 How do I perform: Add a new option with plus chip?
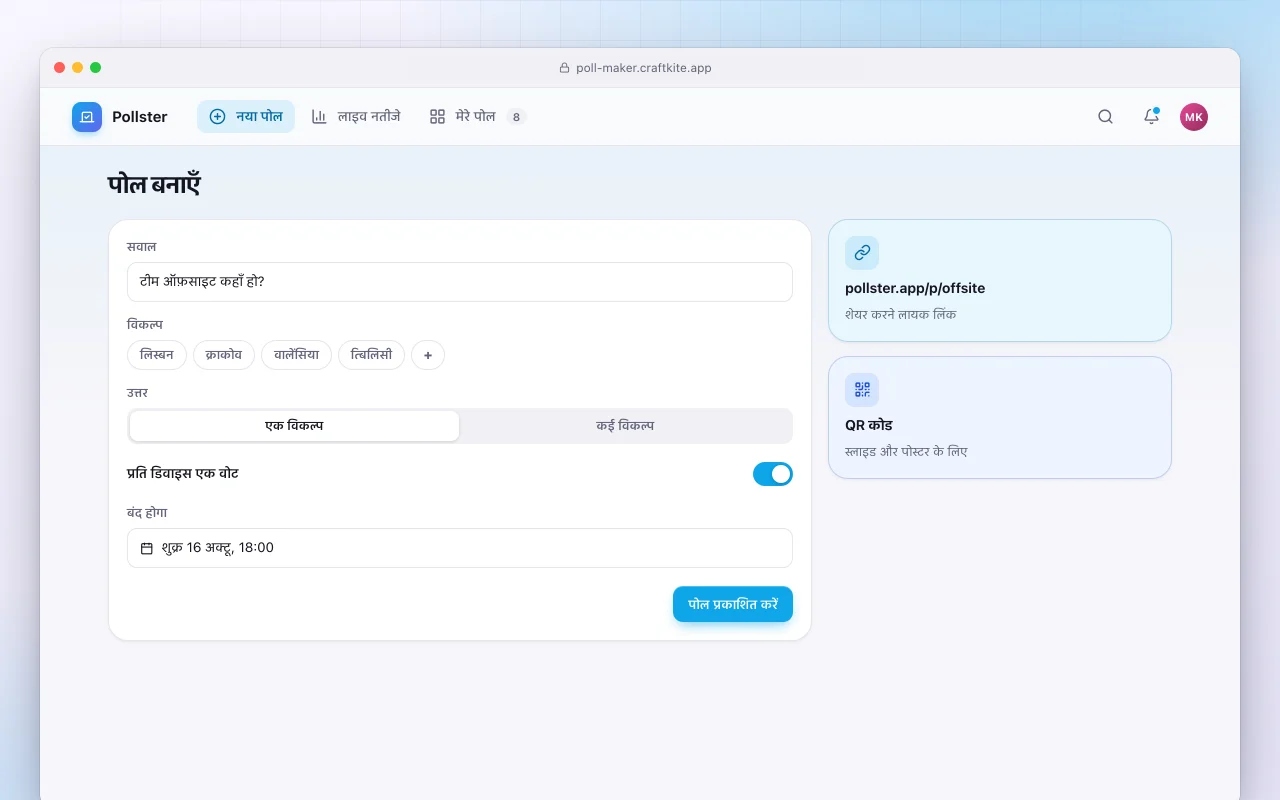click(x=428, y=355)
